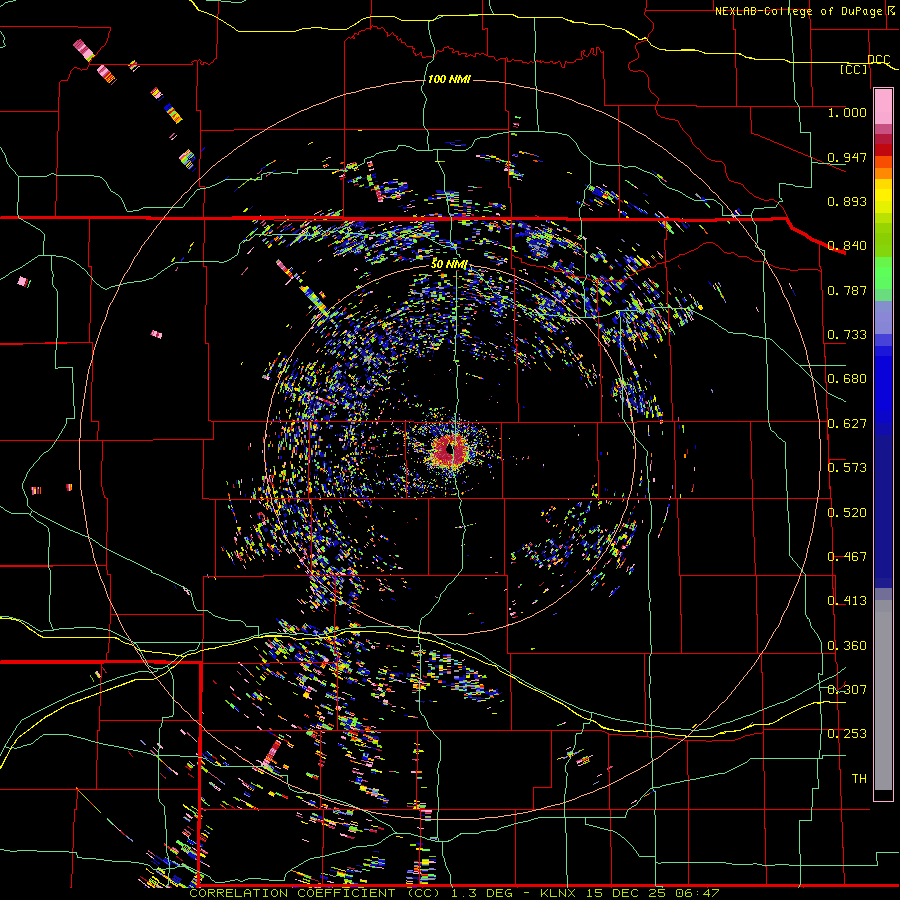This screenshot has width=900, height=900.
Task: Select the 0.307 scale value
Action: pyautogui.click(x=847, y=689)
